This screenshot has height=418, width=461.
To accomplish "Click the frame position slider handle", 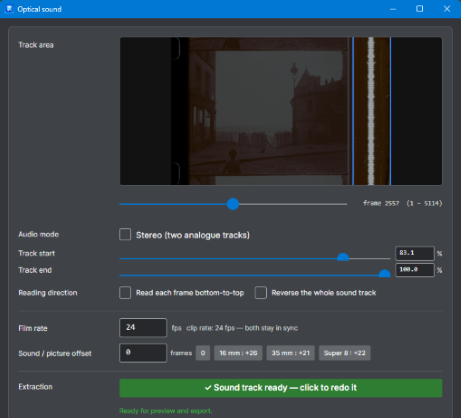I will coord(233,204).
